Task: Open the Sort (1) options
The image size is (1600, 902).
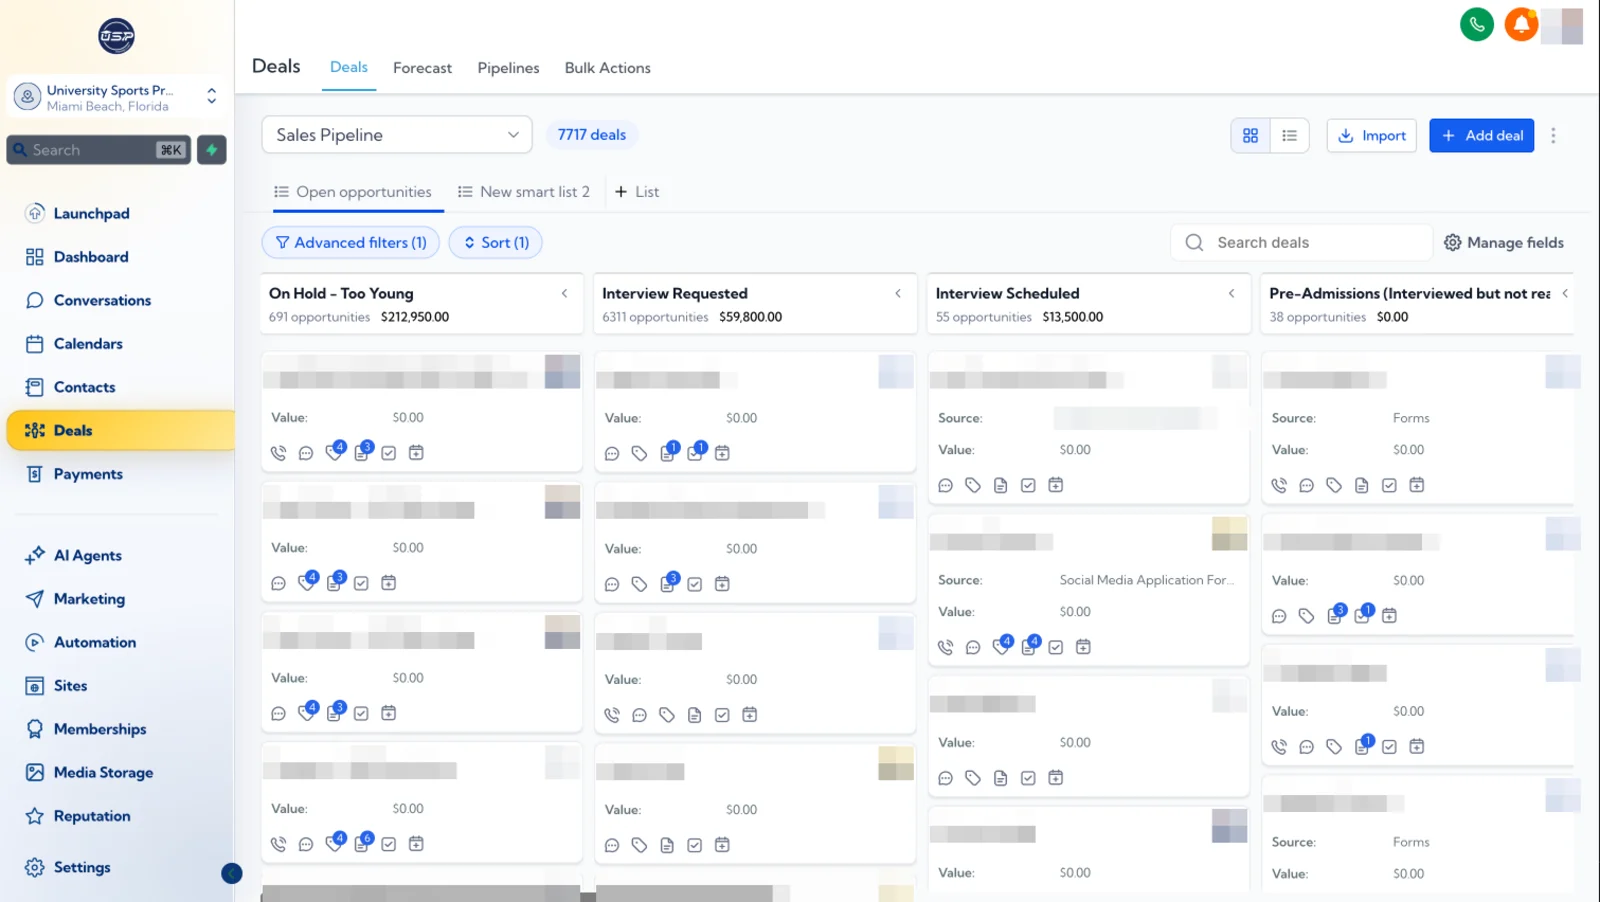Action: (496, 242)
